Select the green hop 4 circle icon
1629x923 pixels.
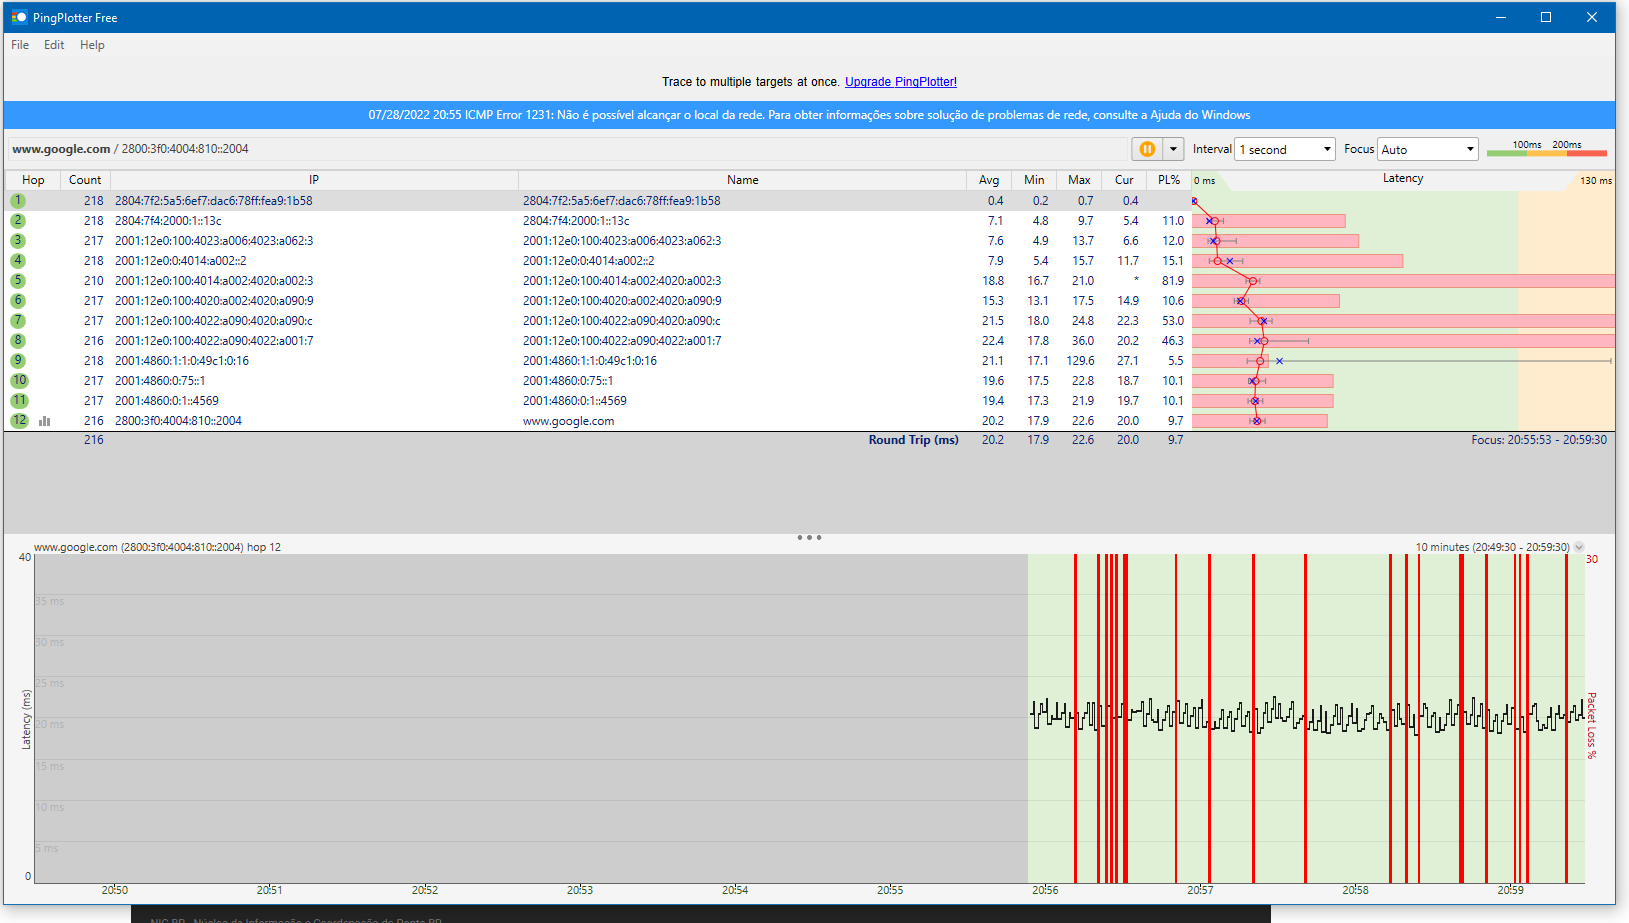click(18, 261)
